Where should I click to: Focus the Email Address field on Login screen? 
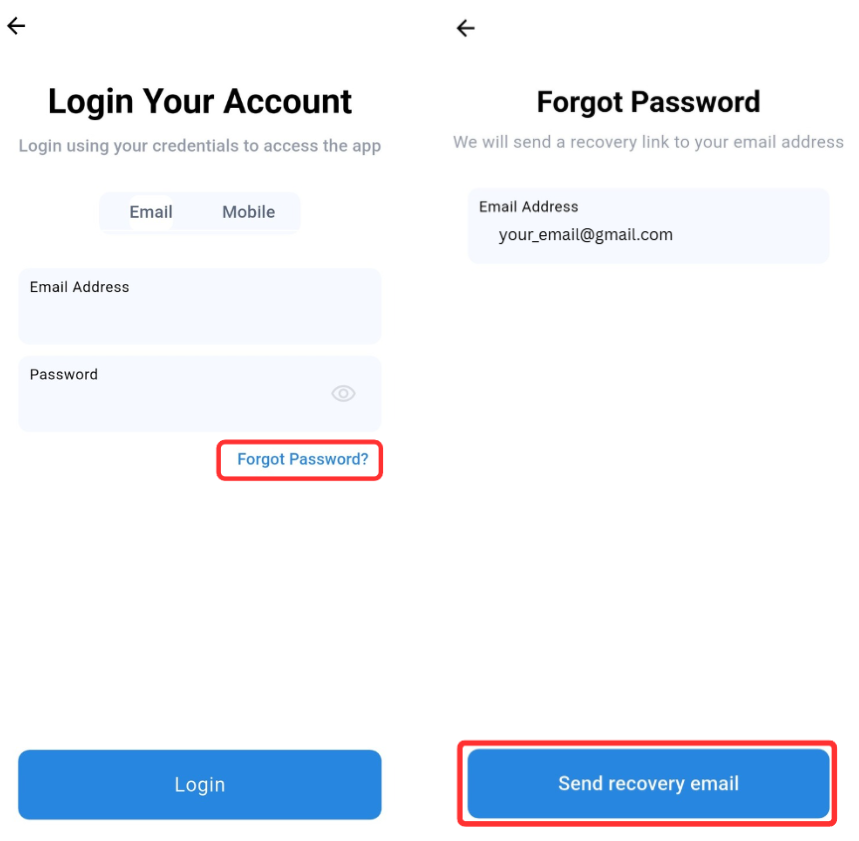[x=199, y=318]
